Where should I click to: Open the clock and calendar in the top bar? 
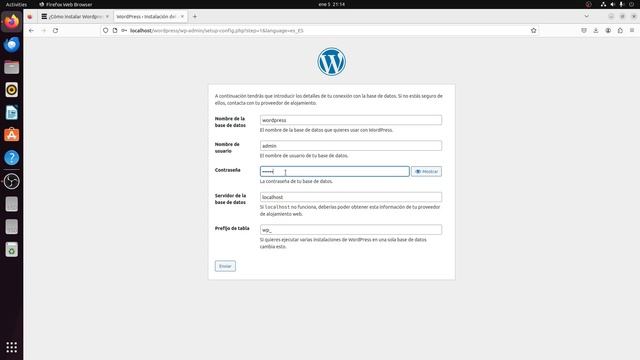(x=331, y=4)
